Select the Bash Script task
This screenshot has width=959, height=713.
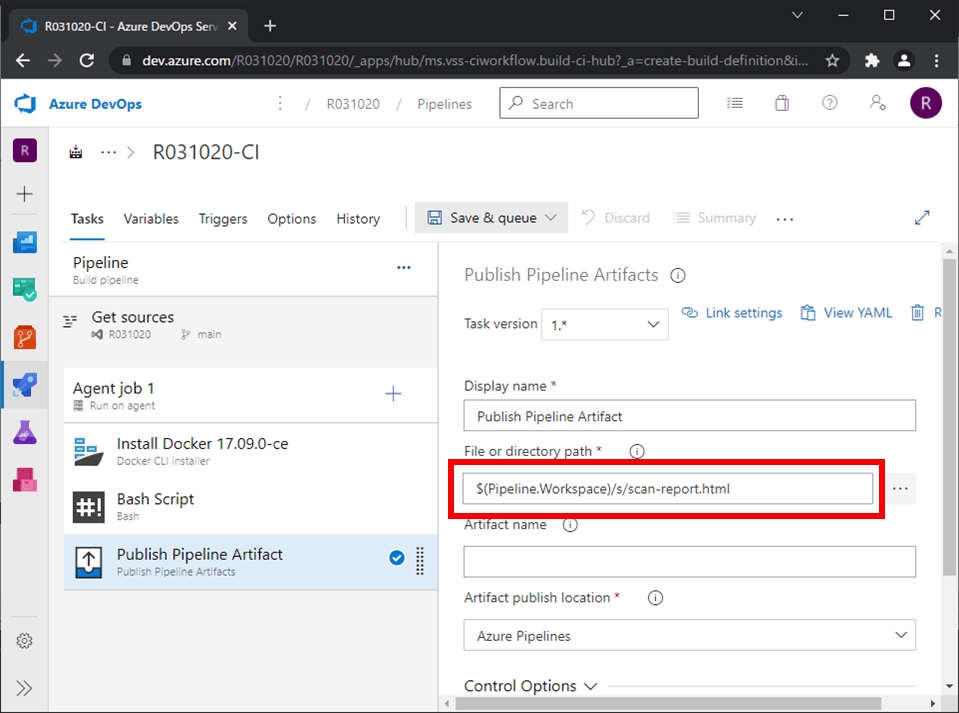(250, 506)
